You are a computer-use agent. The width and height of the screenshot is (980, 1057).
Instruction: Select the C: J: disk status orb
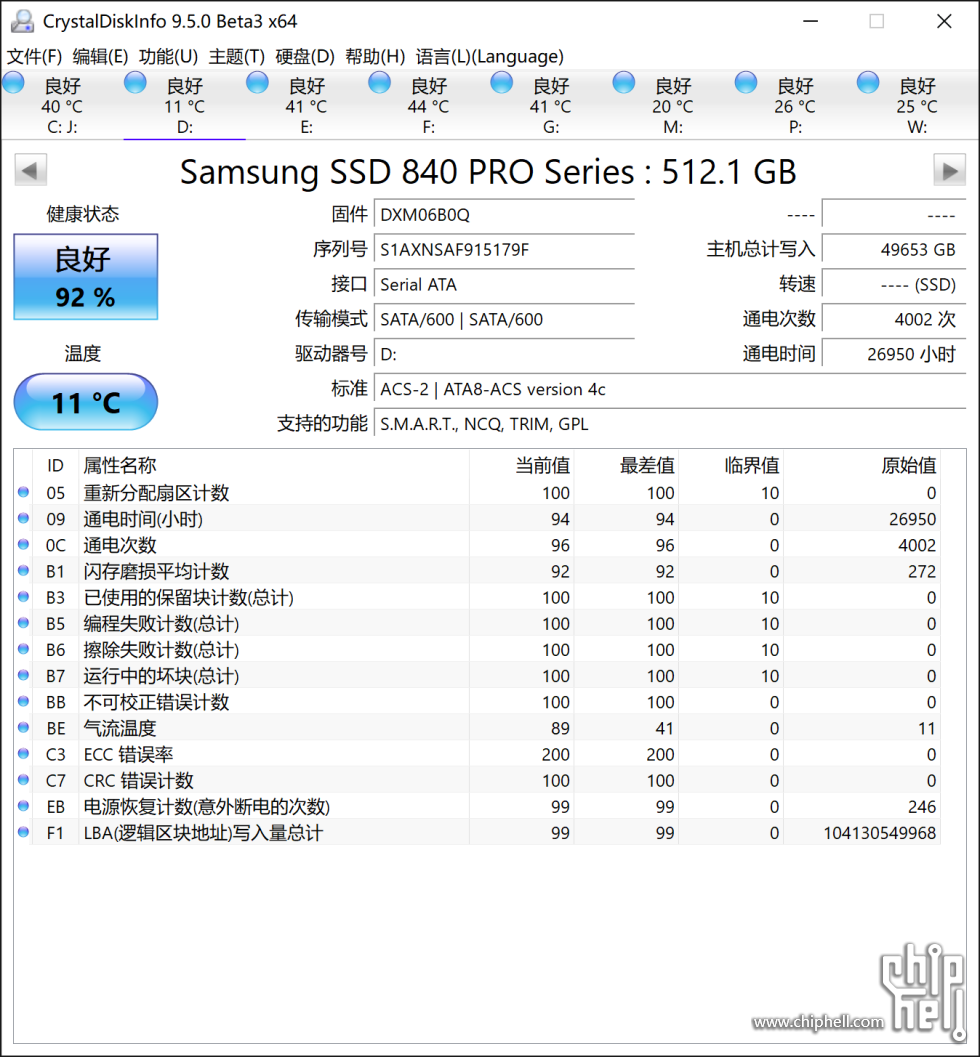tap(13, 83)
